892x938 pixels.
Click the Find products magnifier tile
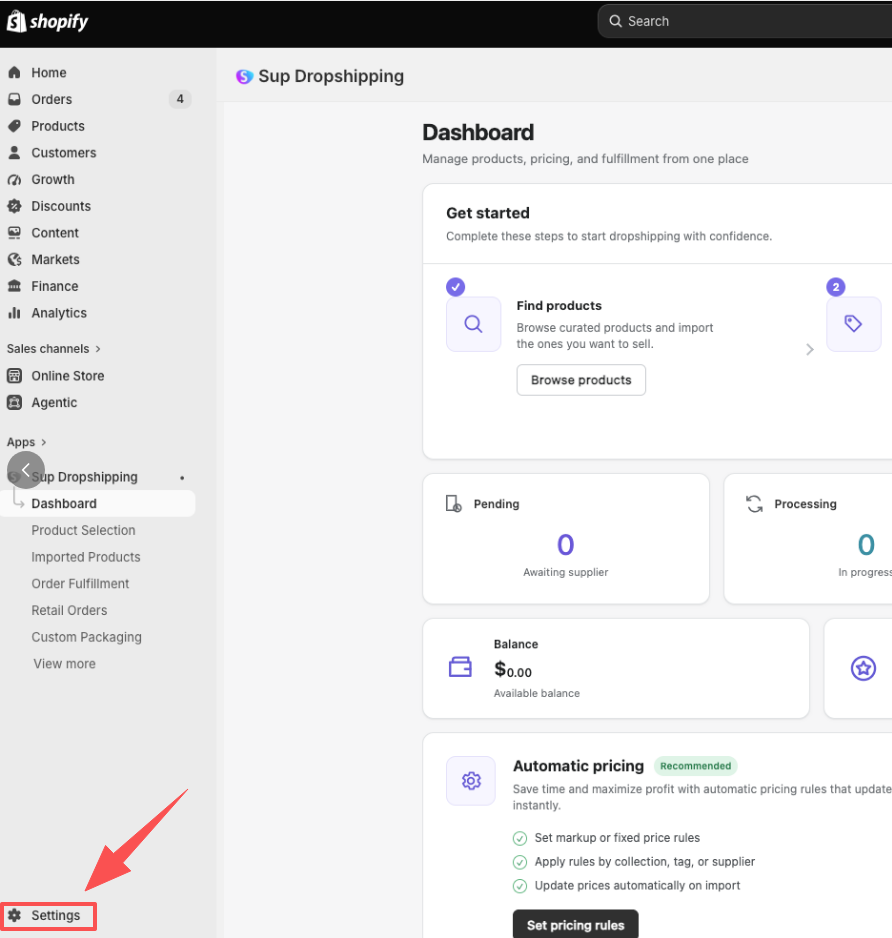point(473,324)
